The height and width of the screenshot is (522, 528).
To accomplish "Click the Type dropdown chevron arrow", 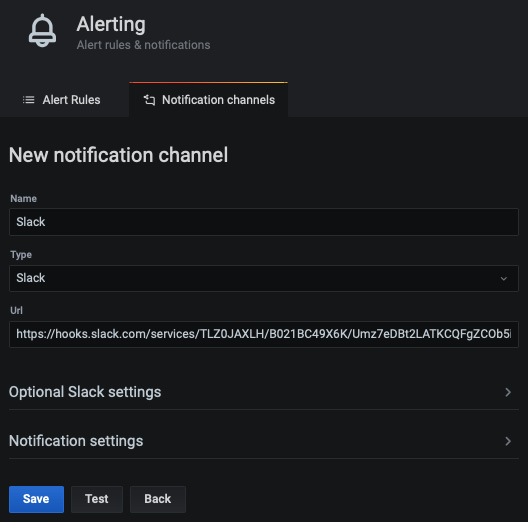I will tap(504, 279).
